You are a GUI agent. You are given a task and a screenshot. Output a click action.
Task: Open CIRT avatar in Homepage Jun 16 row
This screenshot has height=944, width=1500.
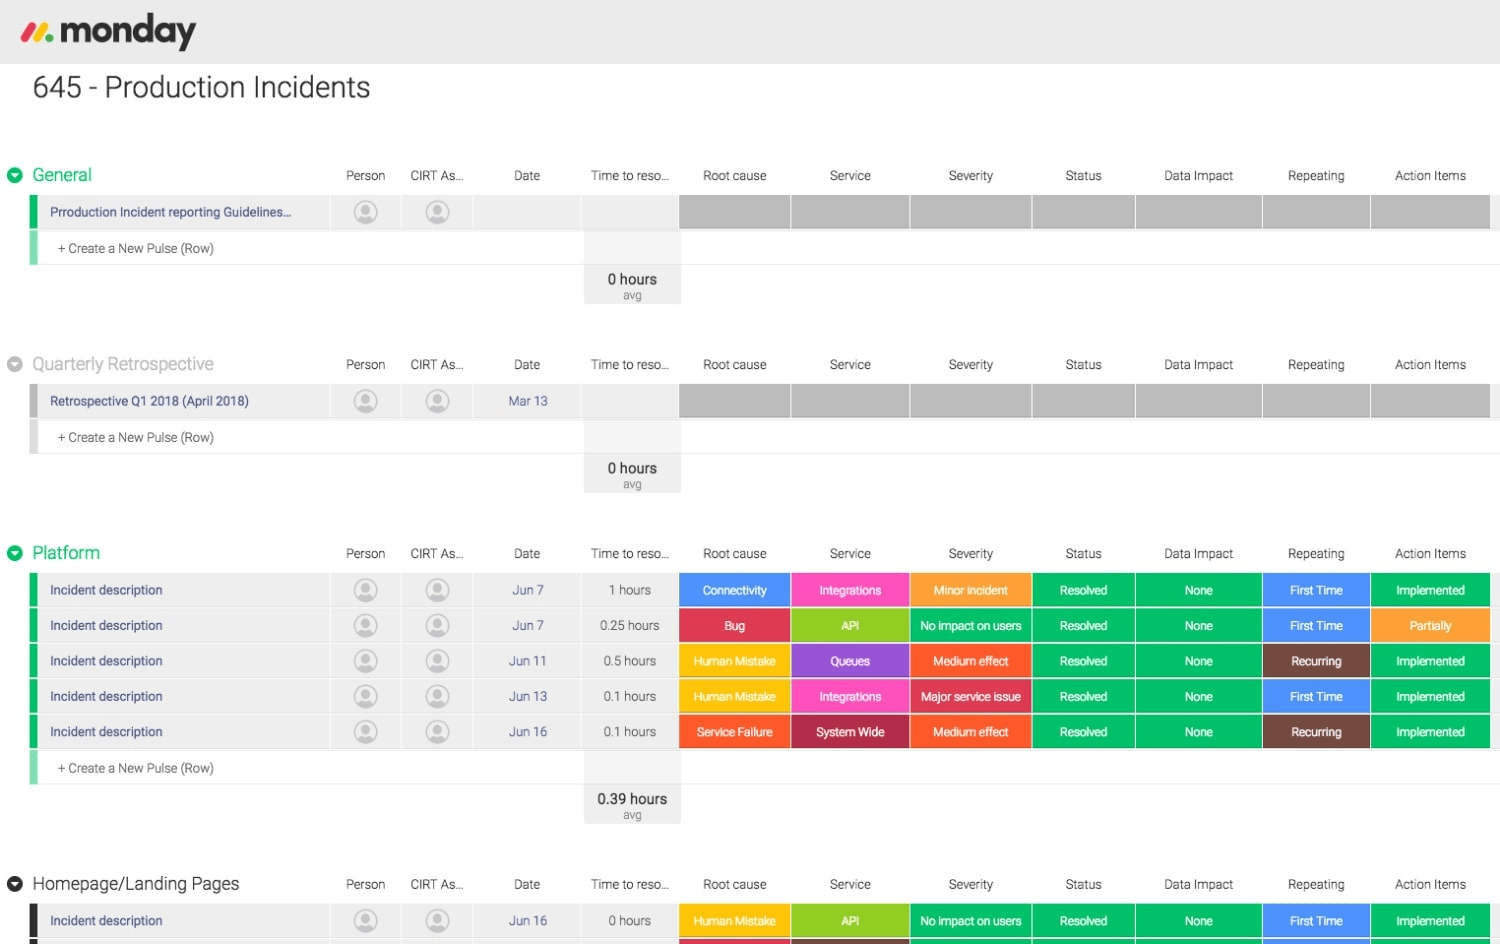click(437, 921)
